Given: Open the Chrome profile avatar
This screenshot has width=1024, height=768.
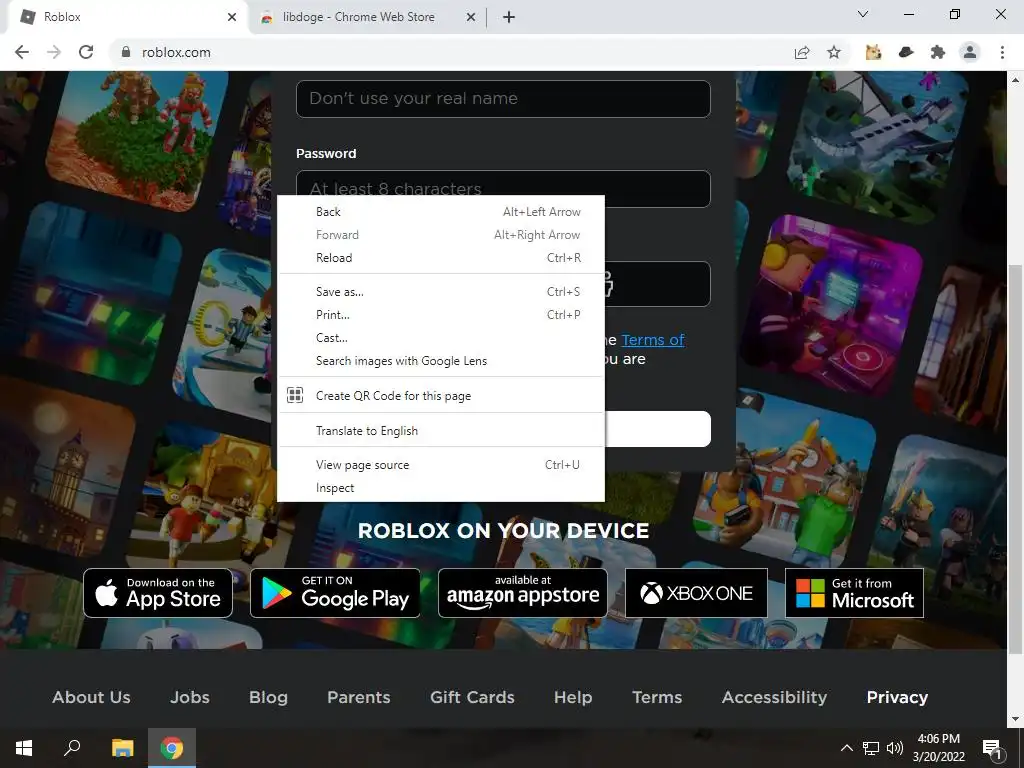Looking at the screenshot, I should [x=970, y=52].
